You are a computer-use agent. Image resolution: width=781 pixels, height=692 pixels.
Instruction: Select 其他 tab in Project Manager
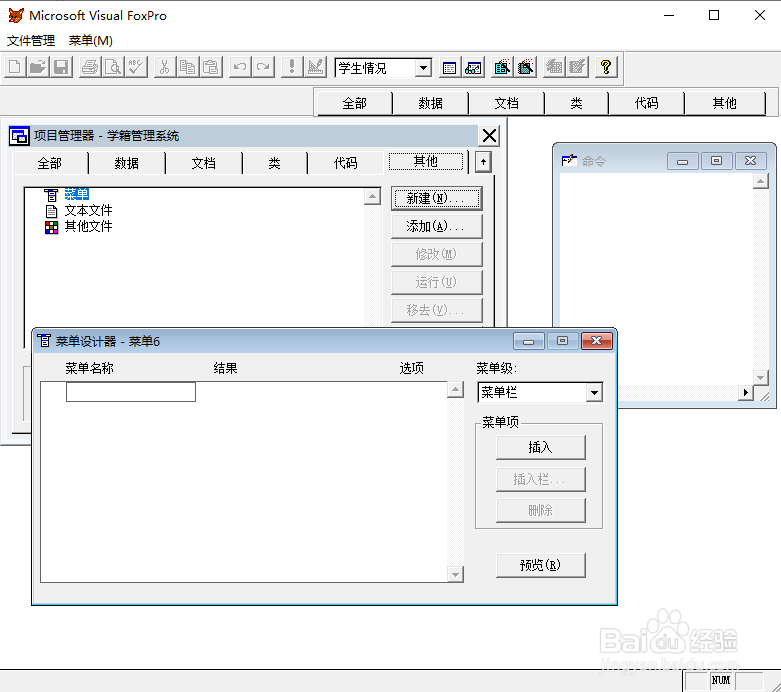click(426, 161)
